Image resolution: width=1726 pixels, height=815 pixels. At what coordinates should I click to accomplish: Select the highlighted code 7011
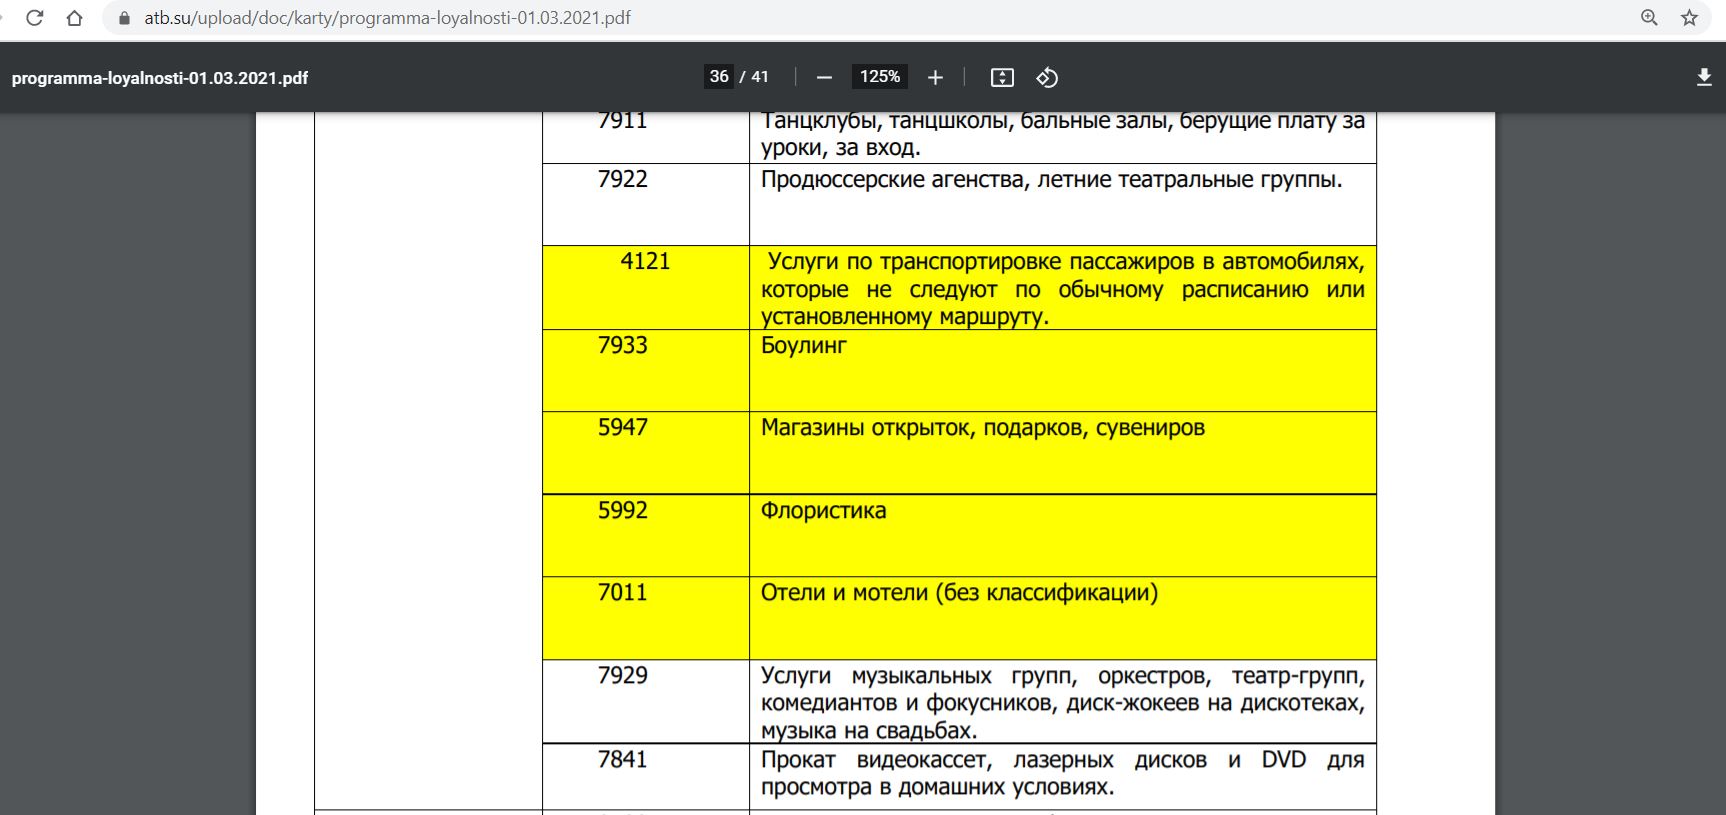tap(623, 592)
